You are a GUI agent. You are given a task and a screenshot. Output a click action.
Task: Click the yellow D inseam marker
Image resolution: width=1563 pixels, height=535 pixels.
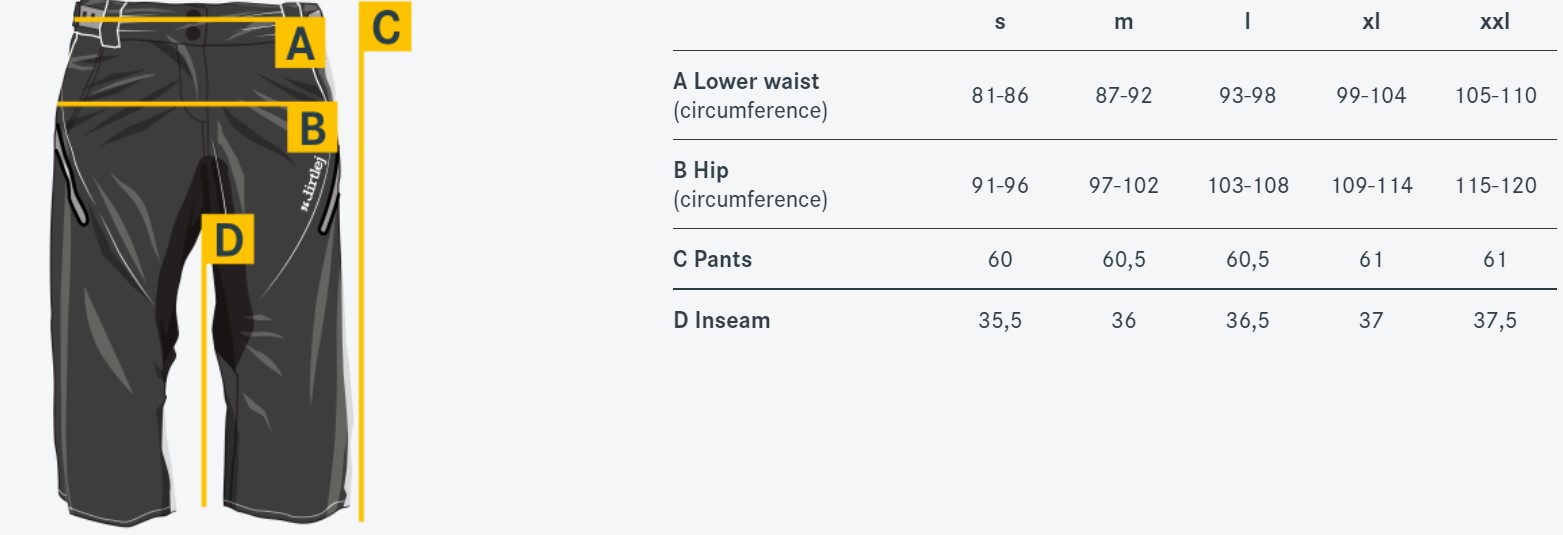(229, 240)
